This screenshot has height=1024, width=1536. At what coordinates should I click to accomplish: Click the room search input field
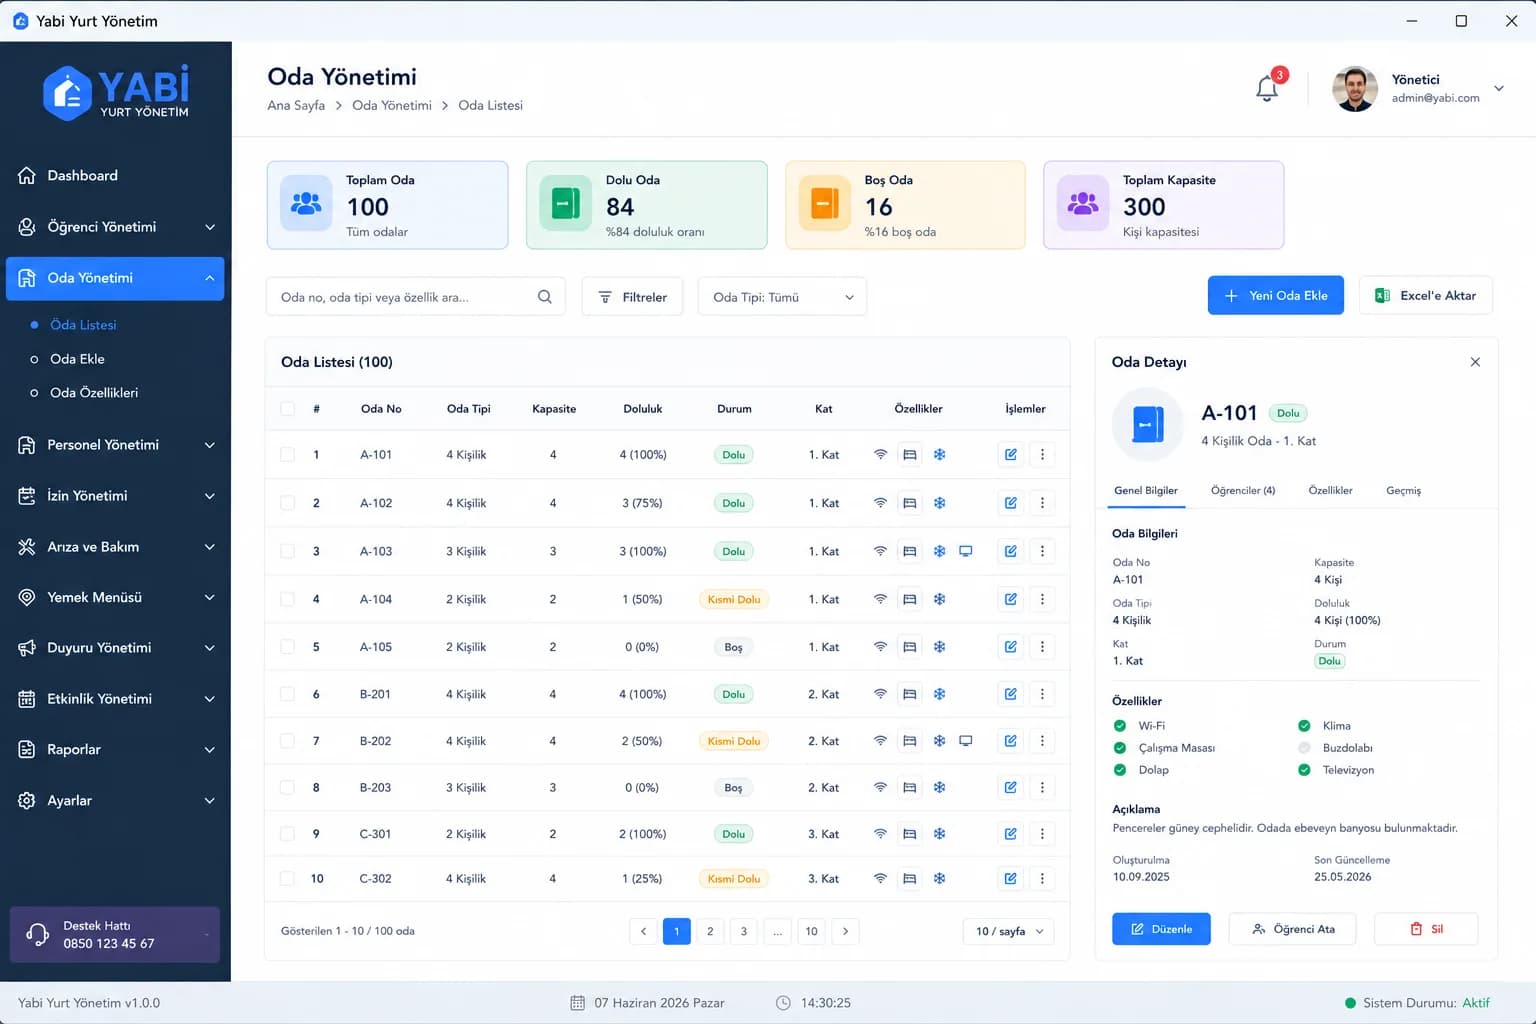[415, 297]
